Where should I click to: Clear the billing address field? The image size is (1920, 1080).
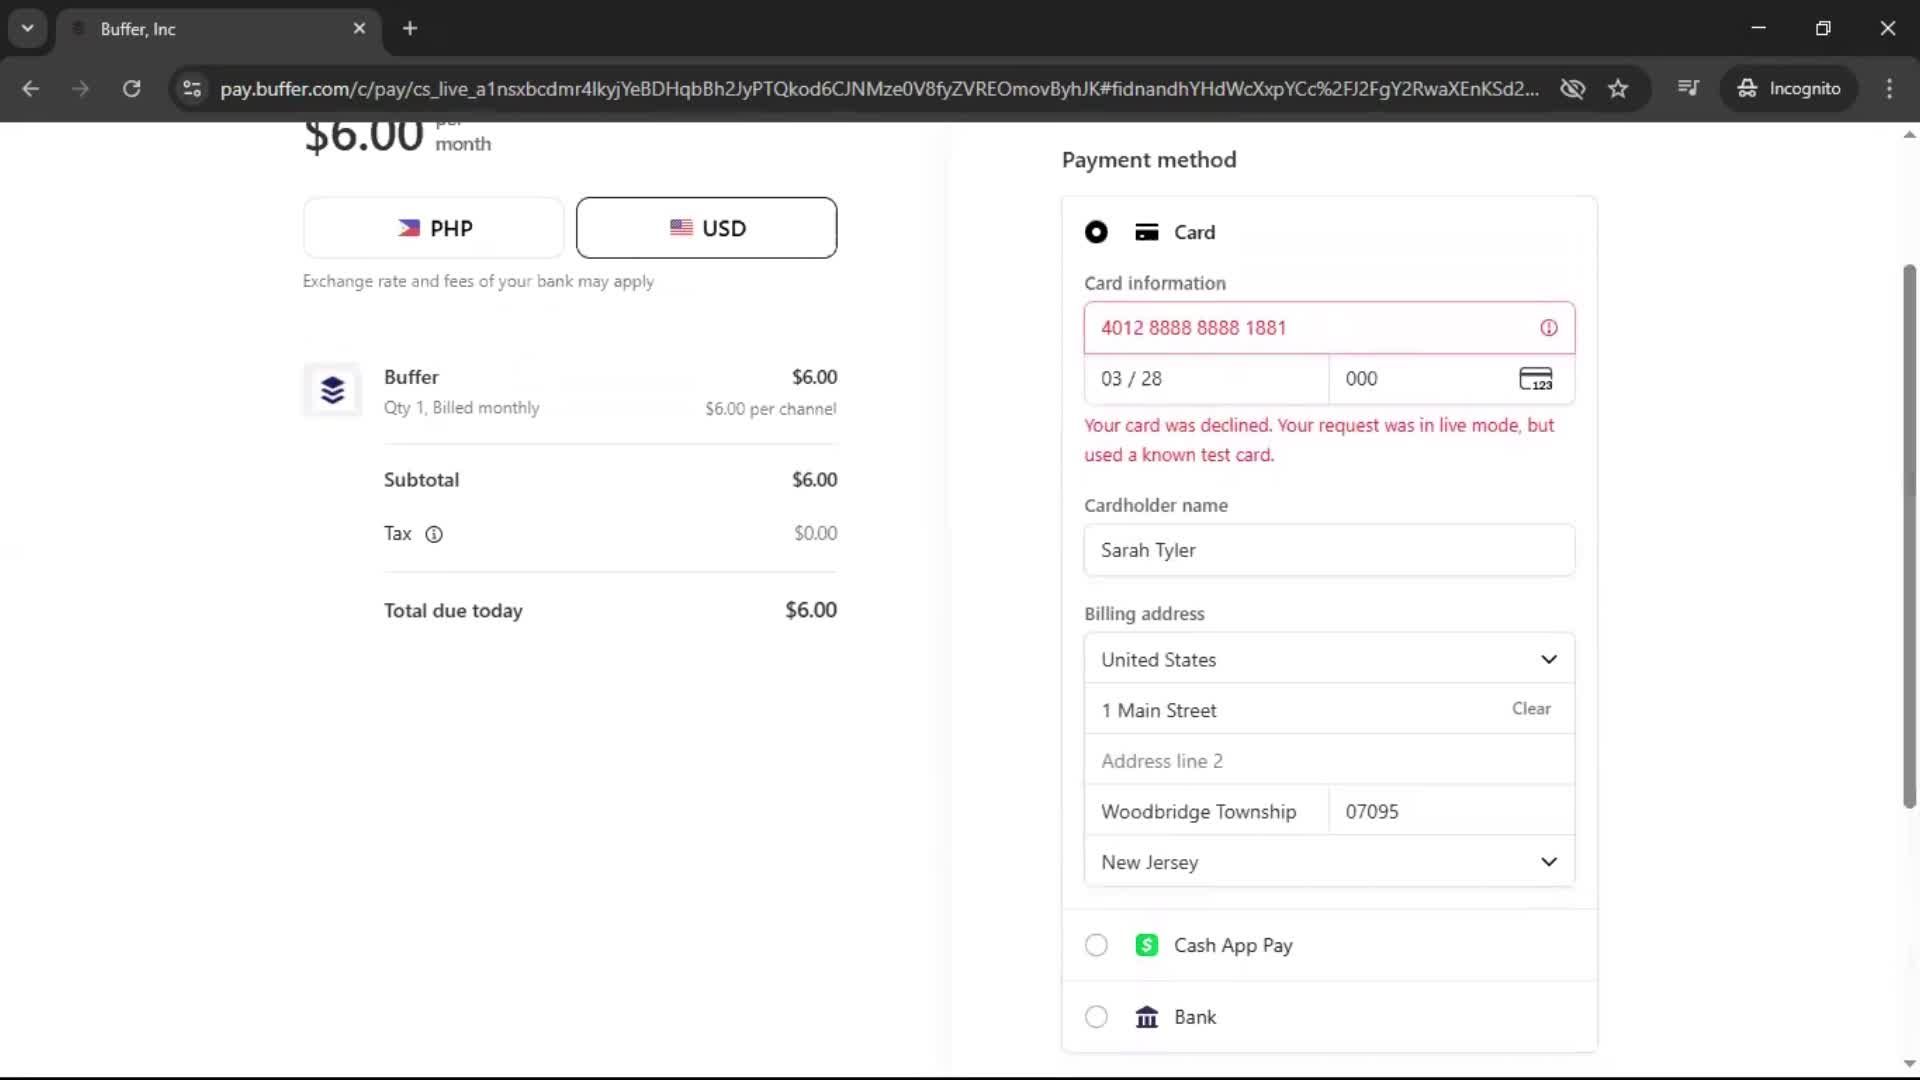click(1531, 709)
